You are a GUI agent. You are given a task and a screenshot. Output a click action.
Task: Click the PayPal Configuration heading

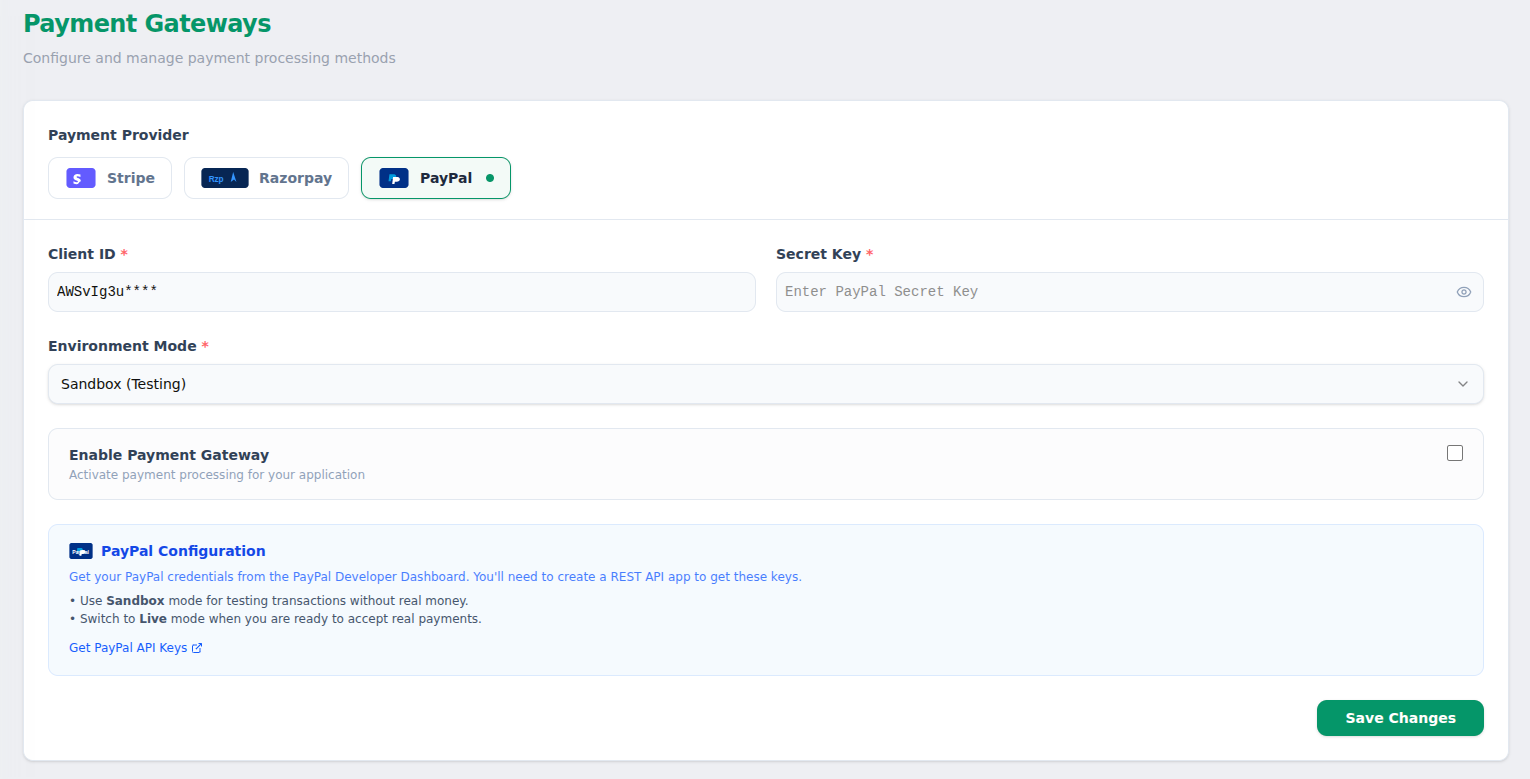click(183, 551)
